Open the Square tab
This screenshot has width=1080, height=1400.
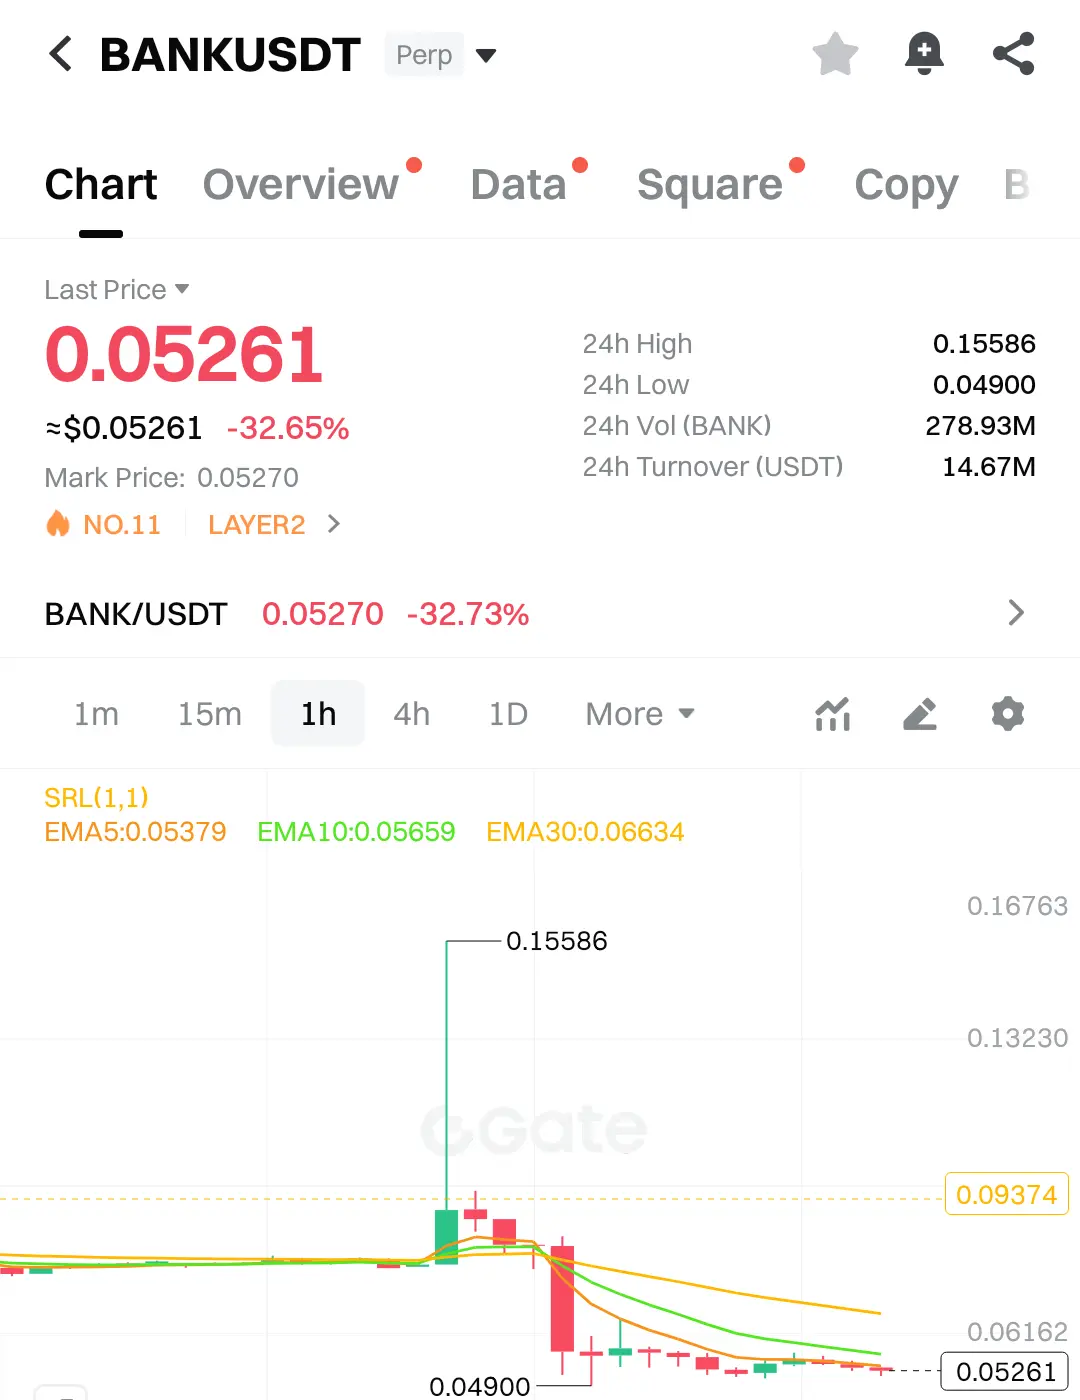click(x=710, y=185)
